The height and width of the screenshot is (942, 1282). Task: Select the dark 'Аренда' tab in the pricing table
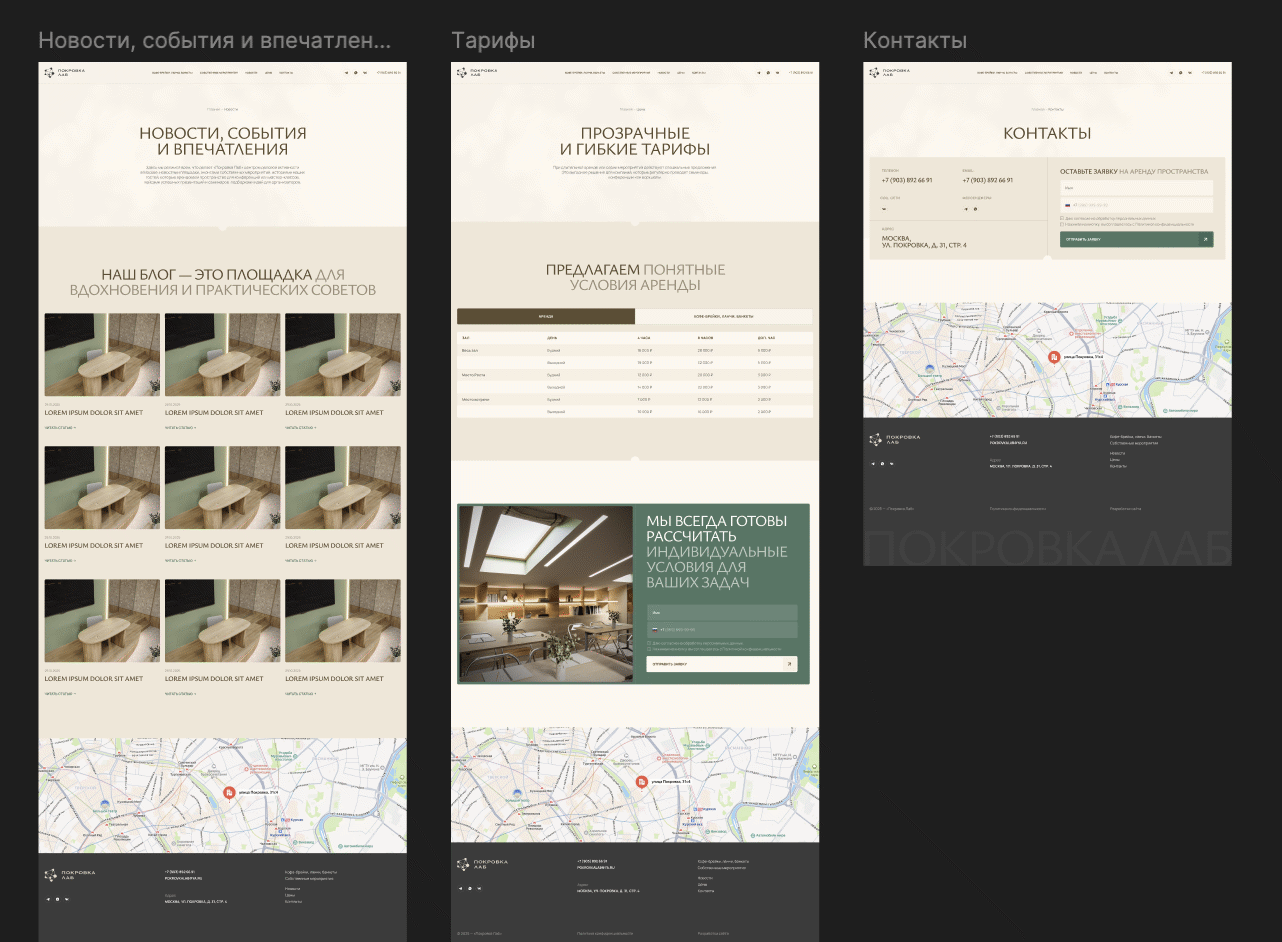coord(546,316)
